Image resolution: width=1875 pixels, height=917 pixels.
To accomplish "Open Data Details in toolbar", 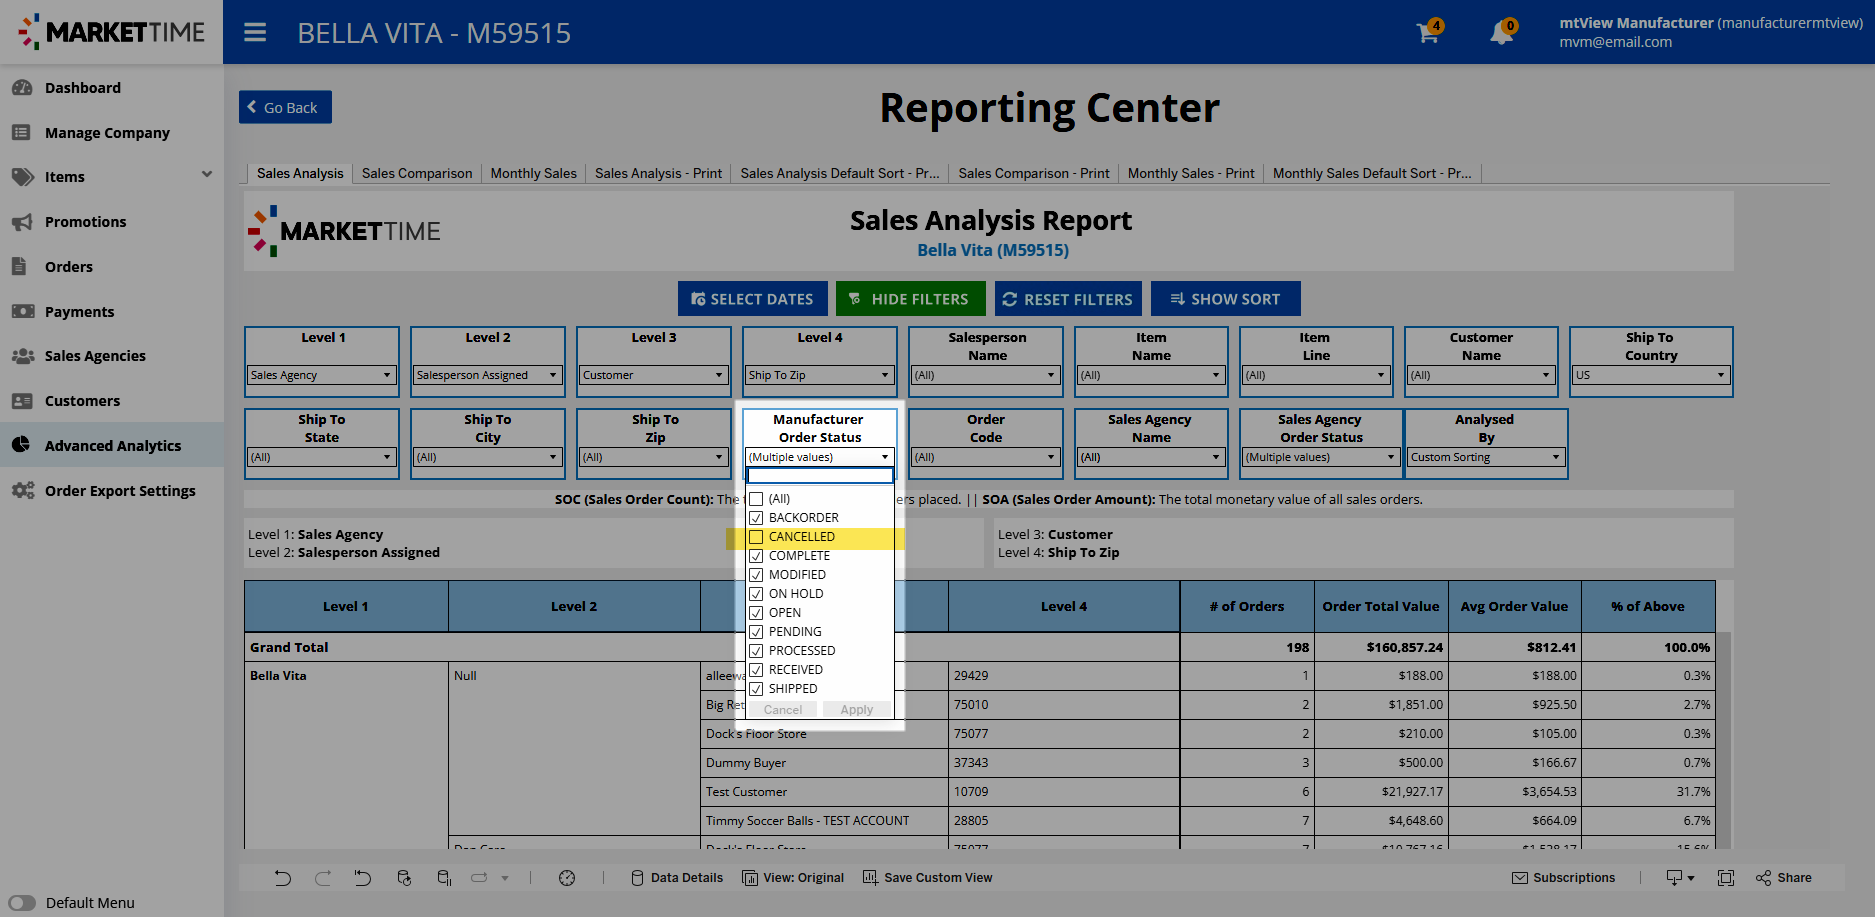I will pyautogui.click(x=677, y=878).
